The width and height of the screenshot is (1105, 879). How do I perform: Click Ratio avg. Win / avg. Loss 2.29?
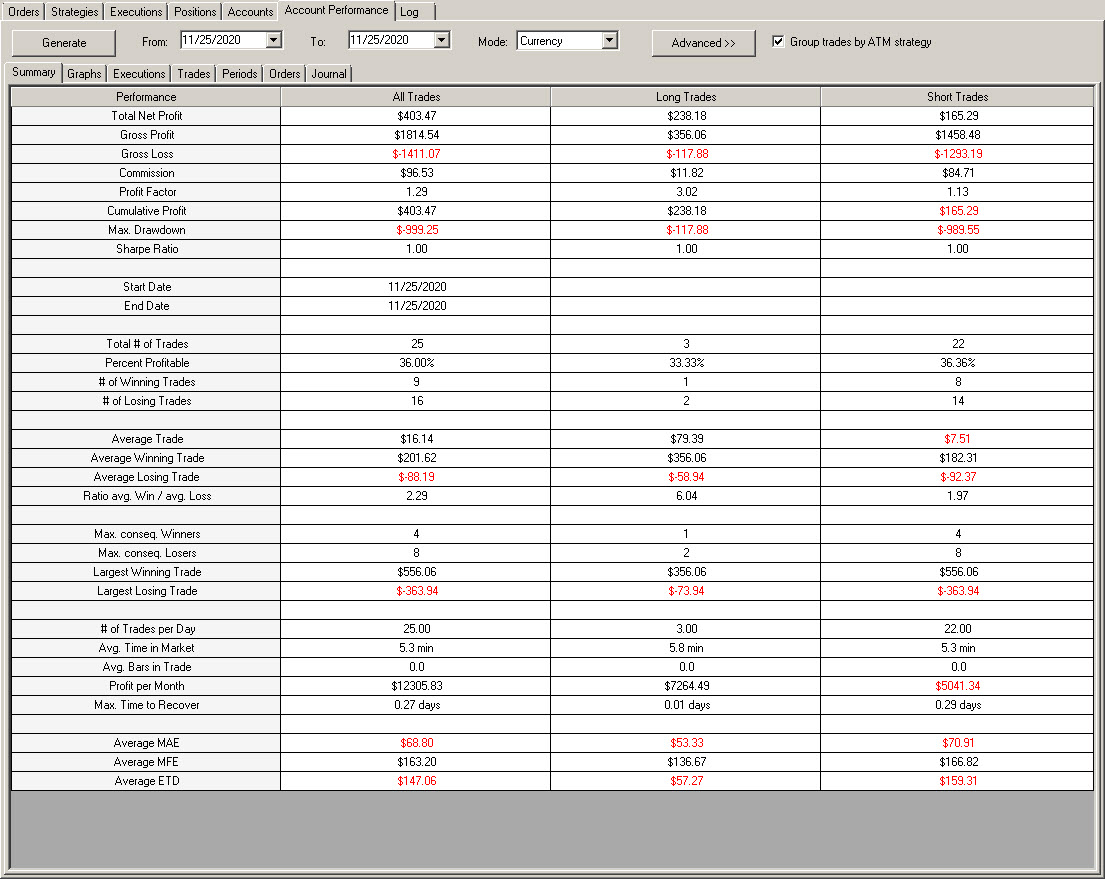pos(416,496)
